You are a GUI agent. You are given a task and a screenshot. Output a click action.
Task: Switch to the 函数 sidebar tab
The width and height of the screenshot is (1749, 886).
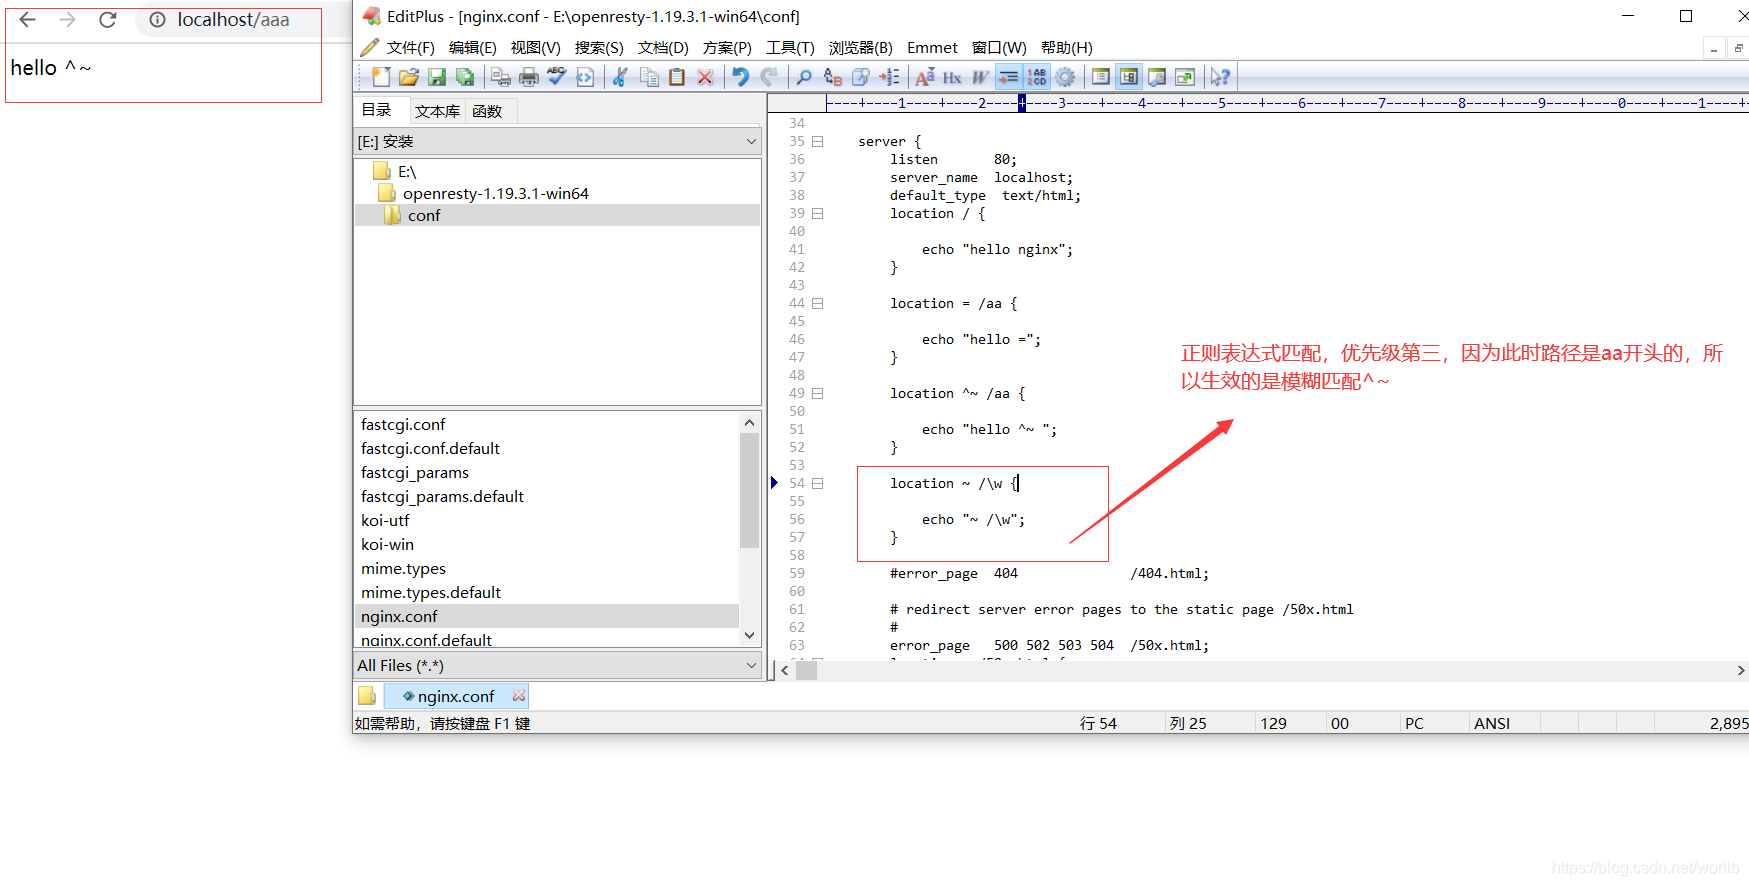487,111
